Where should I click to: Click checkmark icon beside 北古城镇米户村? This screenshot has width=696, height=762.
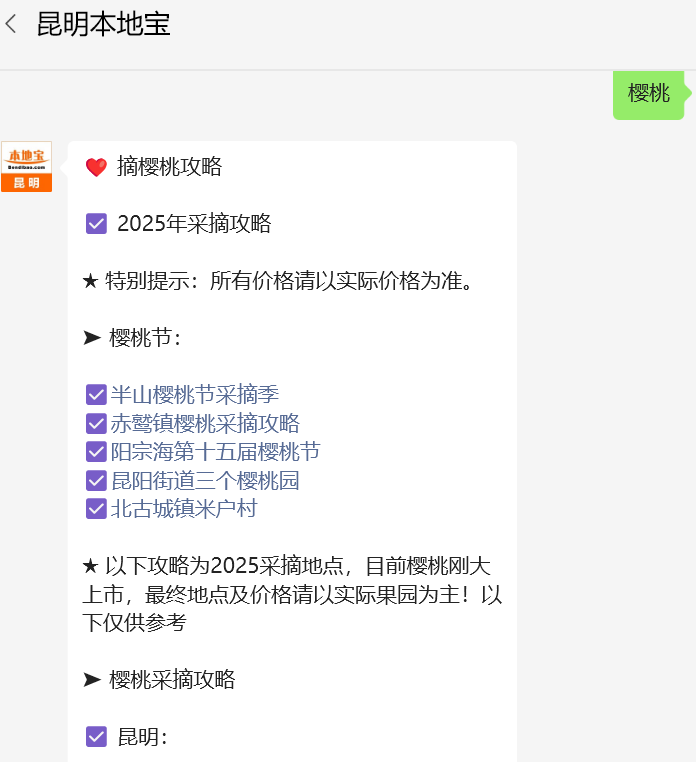tap(96, 509)
